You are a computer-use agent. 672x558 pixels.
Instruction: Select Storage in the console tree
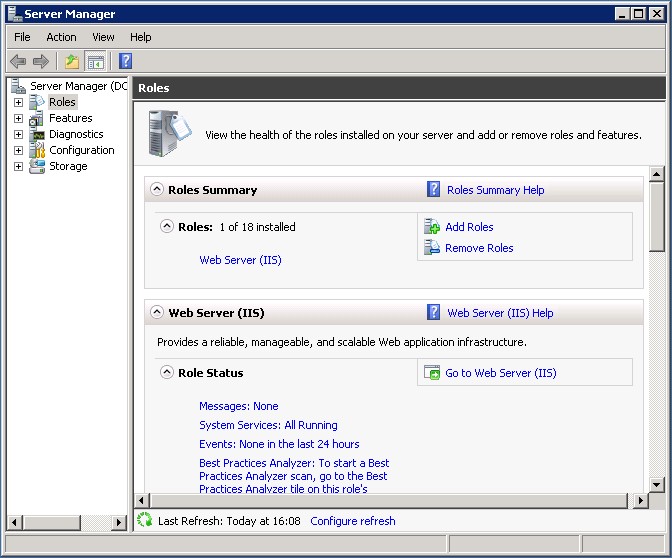[x=68, y=166]
